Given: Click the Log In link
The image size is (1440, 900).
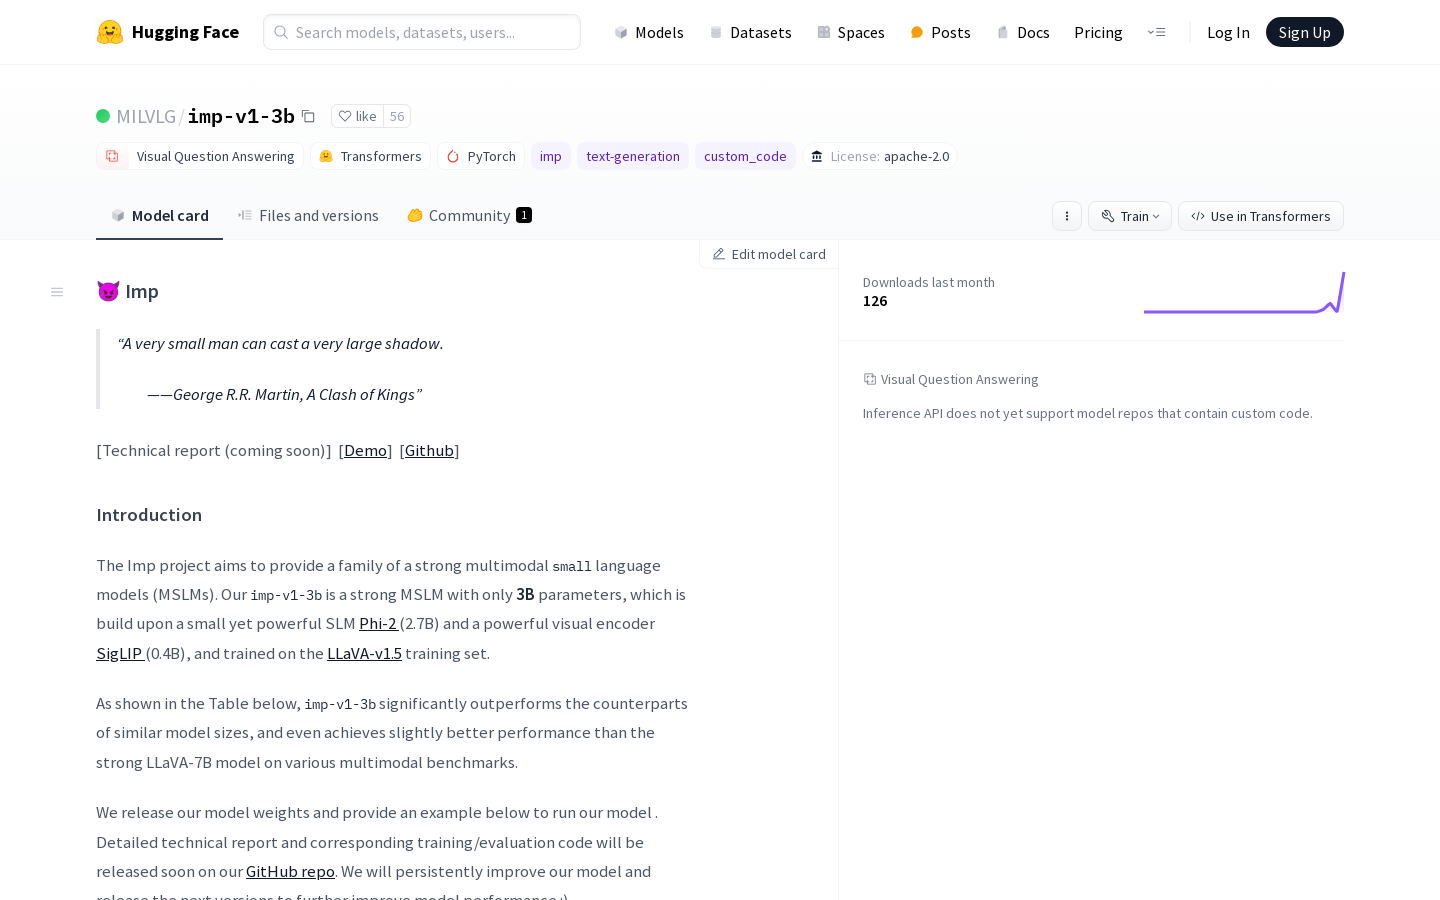Looking at the screenshot, I should point(1228,32).
